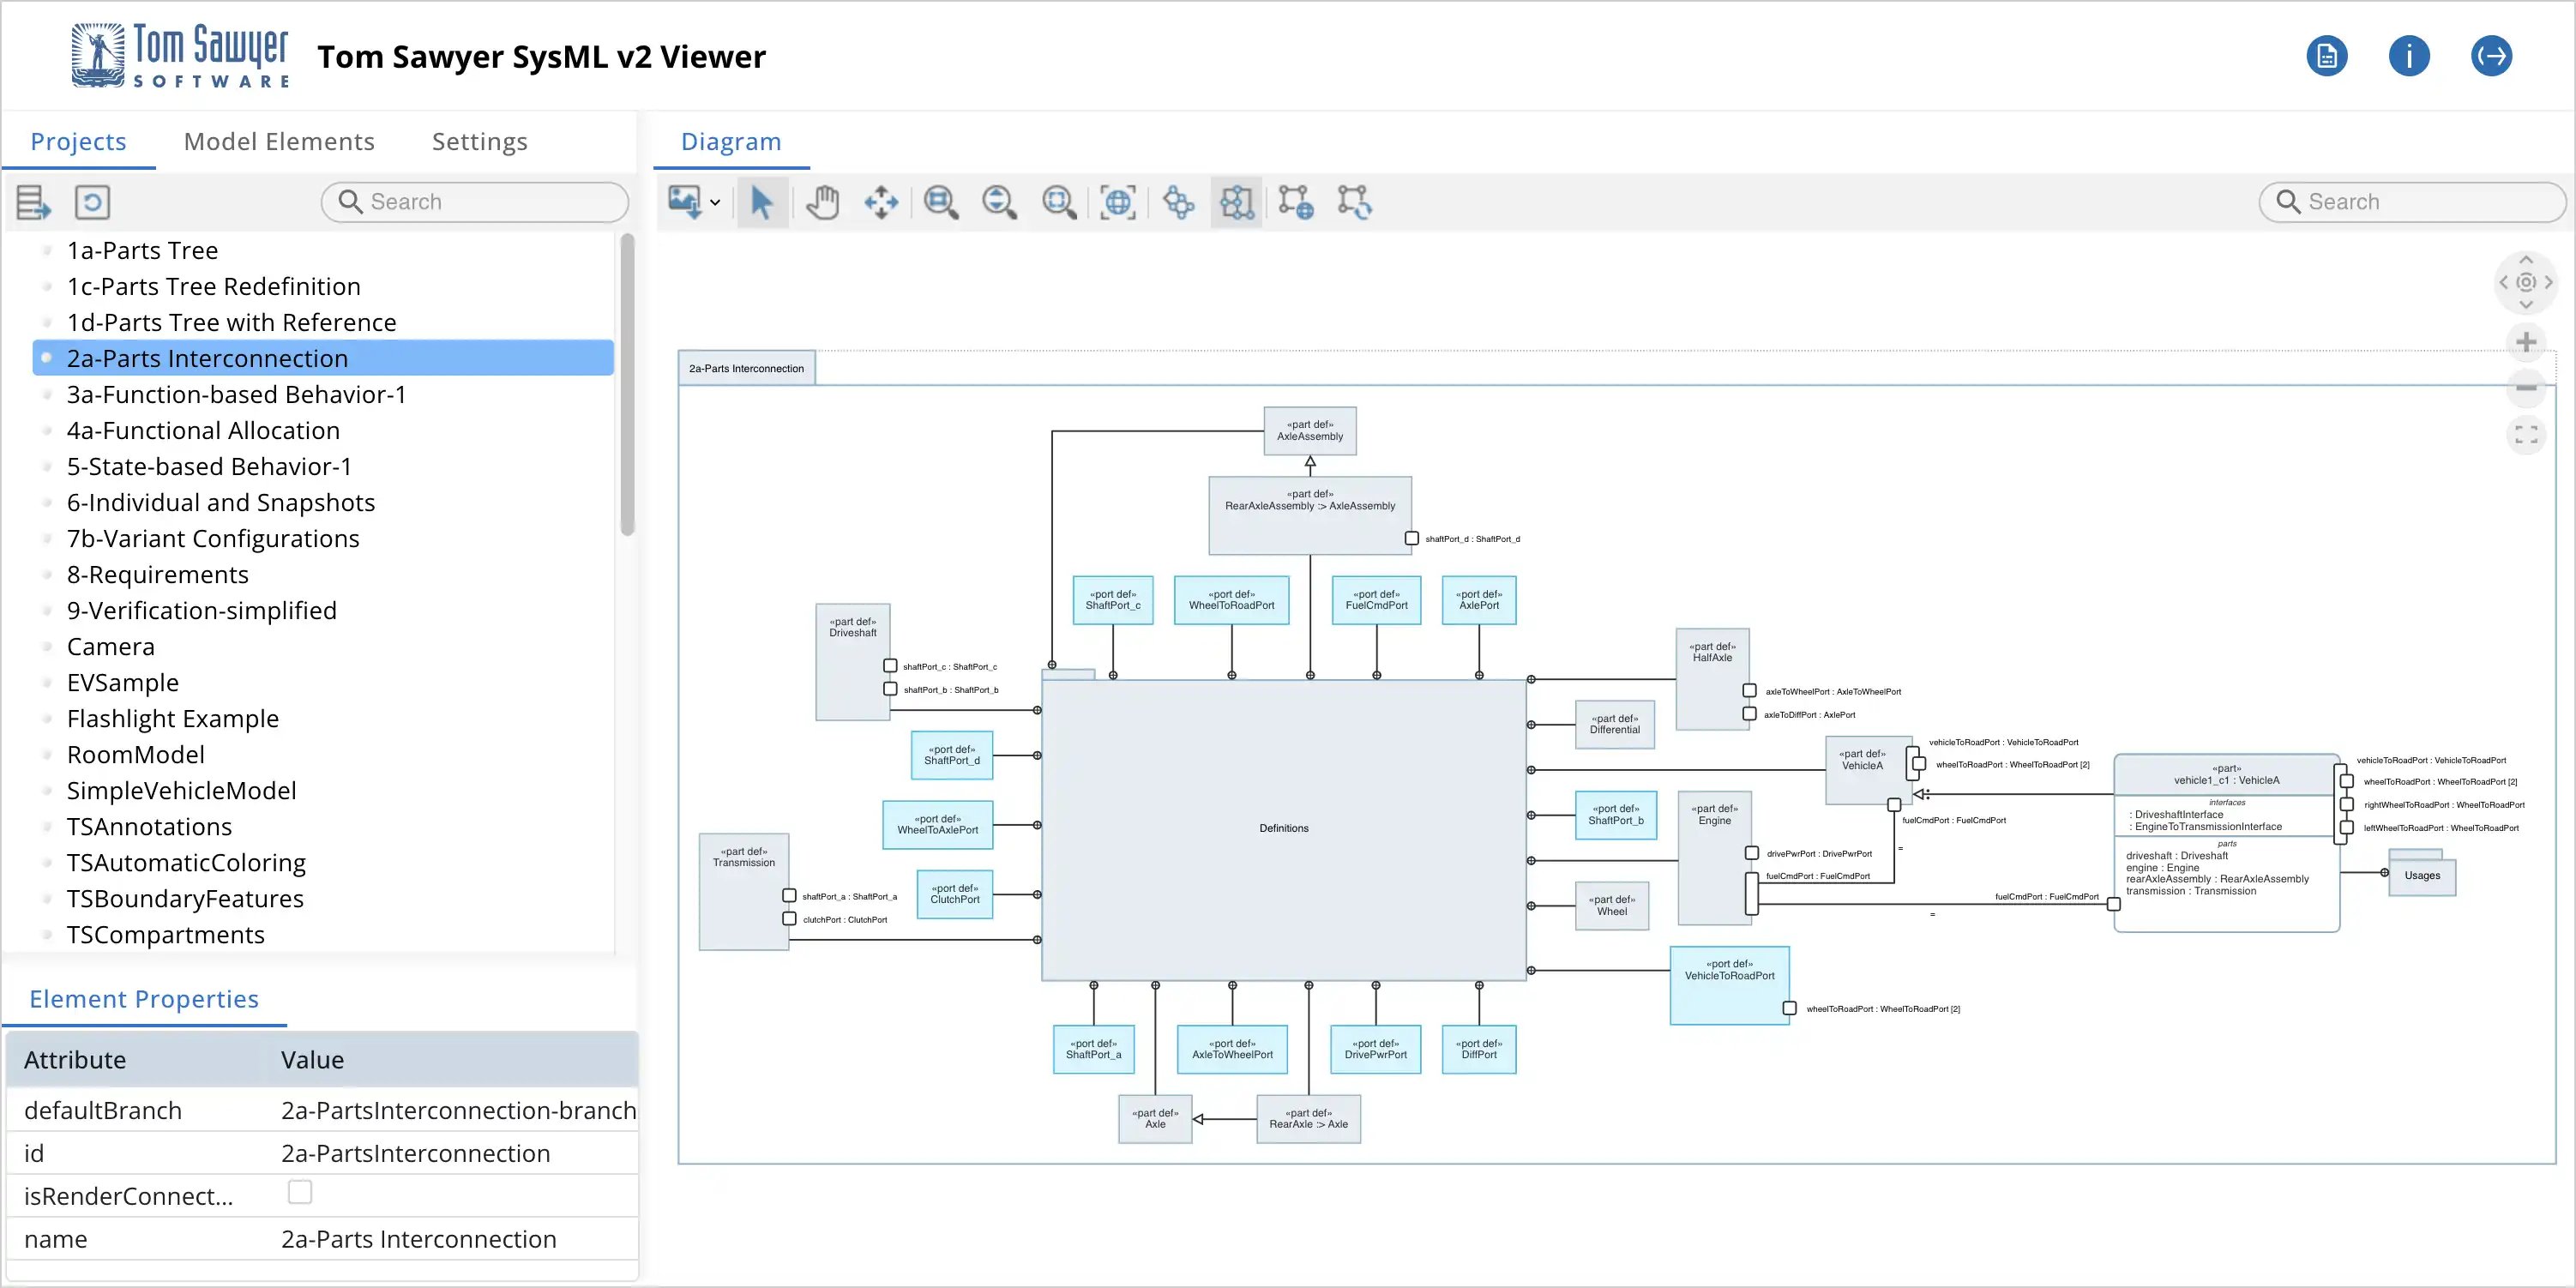Click the fit-to-screen corners overlay button
The width and height of the screenshot is (2576, 1288).
[x=2526, y=434]
